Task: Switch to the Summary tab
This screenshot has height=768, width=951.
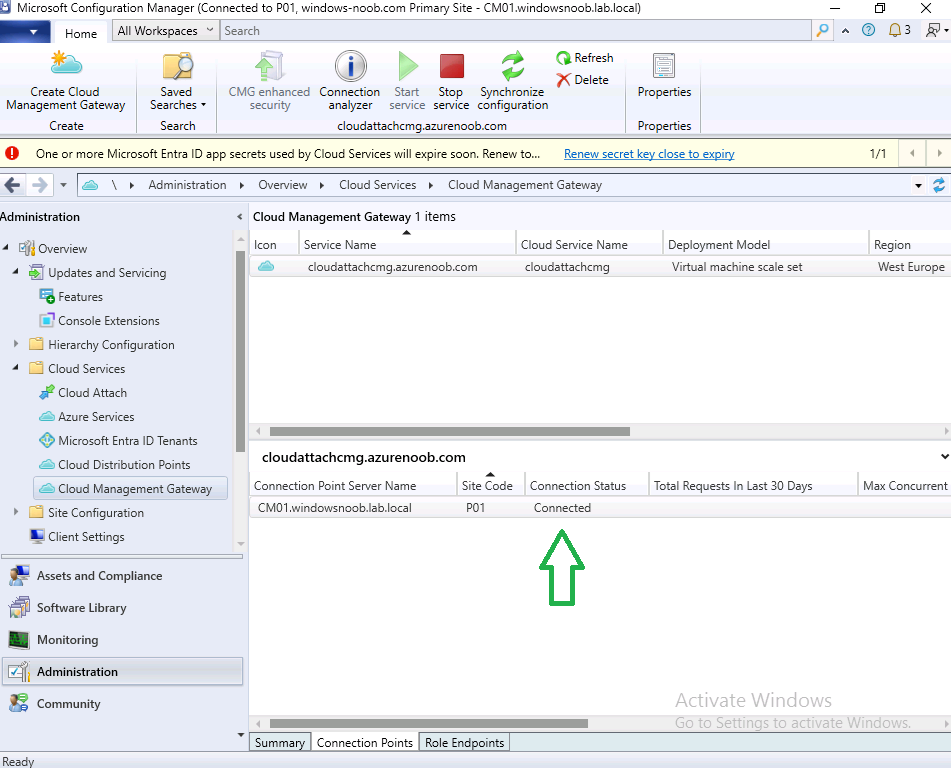Action: click(280, 743)
